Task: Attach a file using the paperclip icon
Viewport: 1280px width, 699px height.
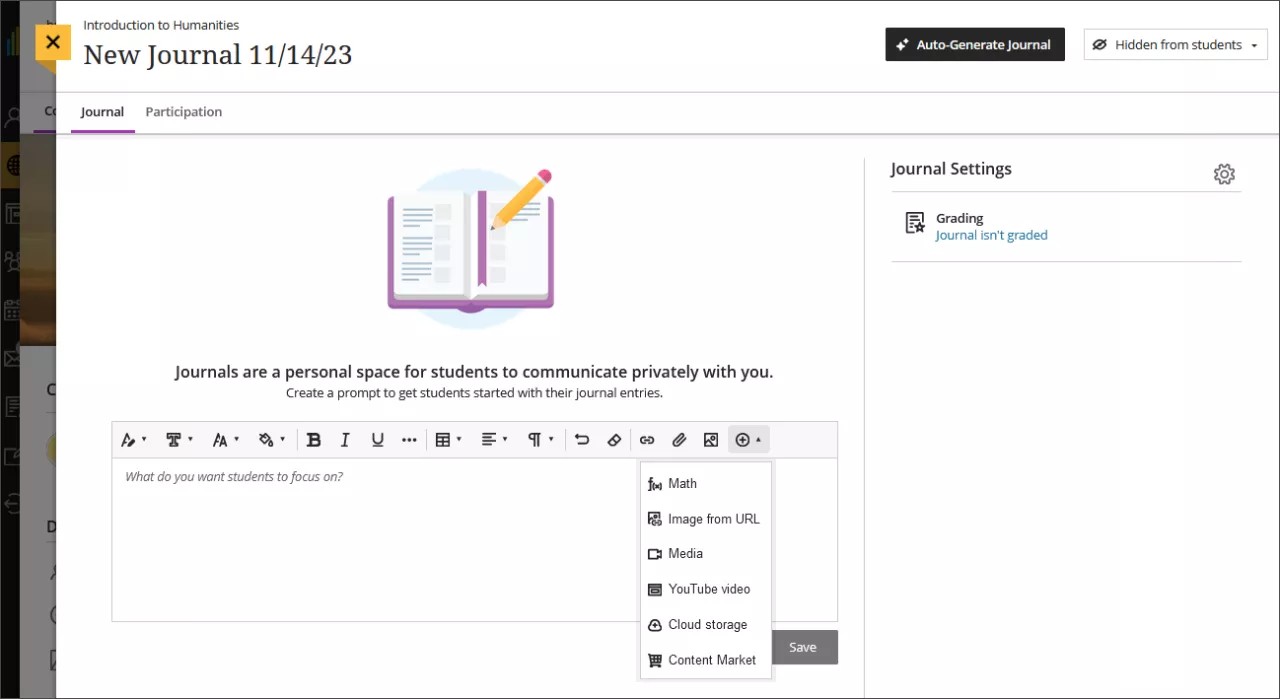Action: coord(679,439)
